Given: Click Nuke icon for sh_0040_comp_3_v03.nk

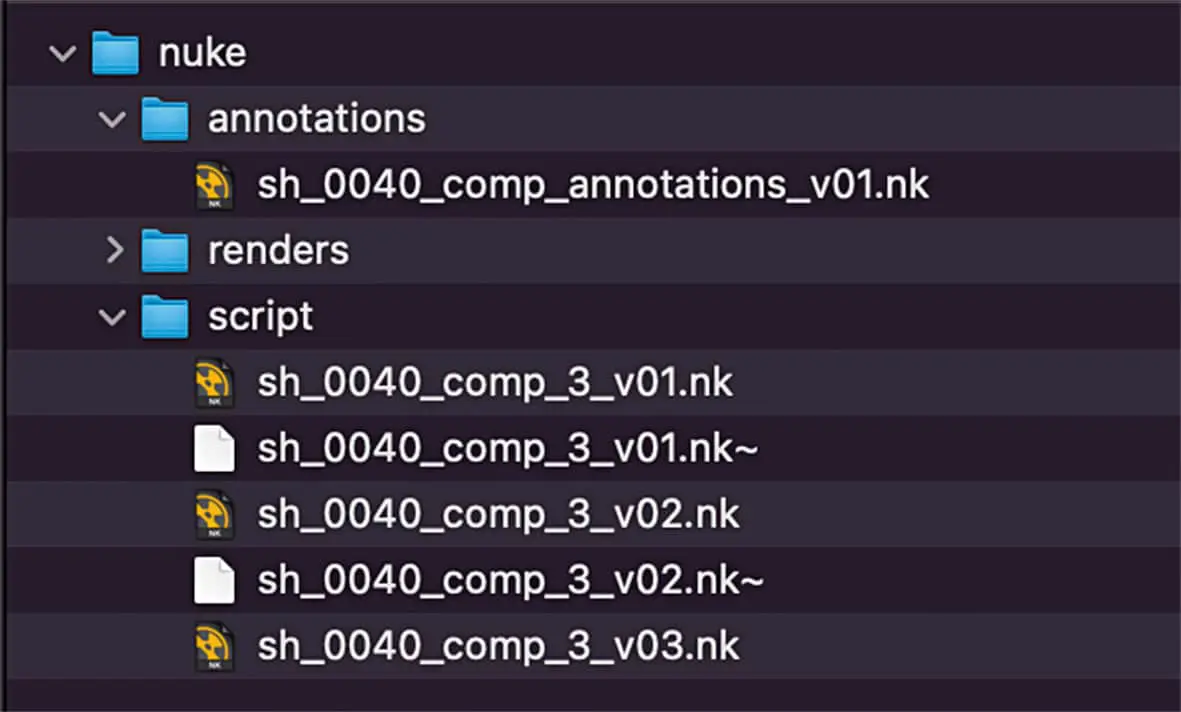Looking at the screenshot, I should pos(214,645).
